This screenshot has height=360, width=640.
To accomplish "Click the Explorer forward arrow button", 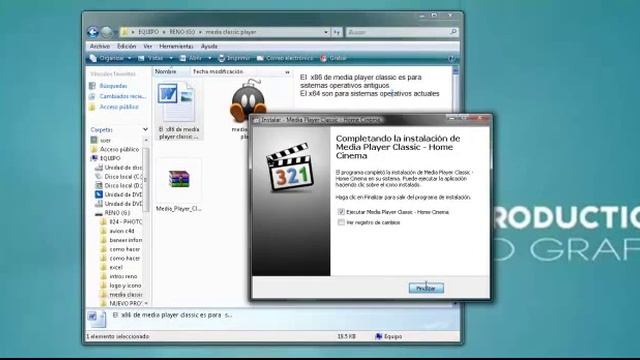I will click(x=107, y=32).
